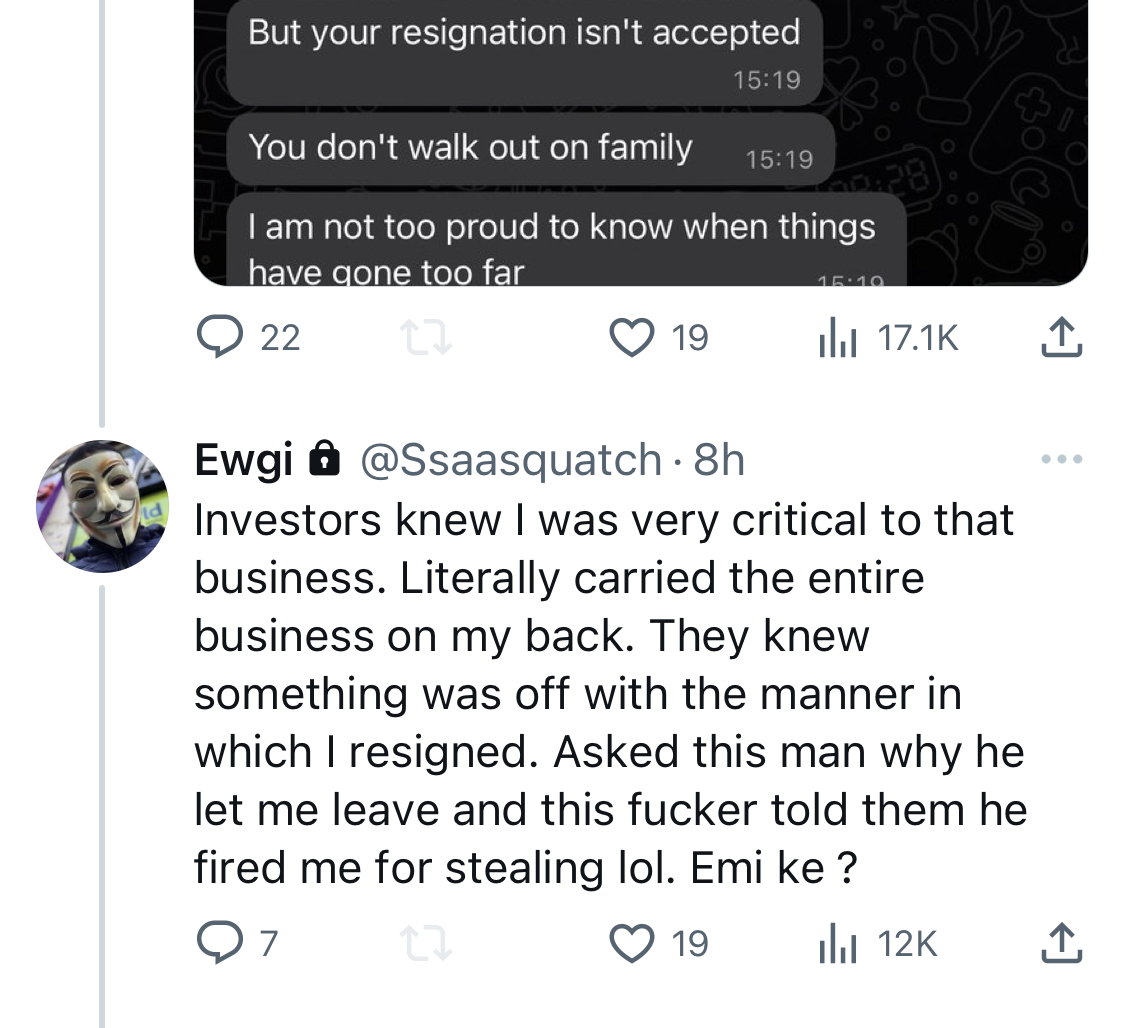Image resolution: width=1125 pixels, height=1028 pixels.
Task: Share the upper tweet with the chat screenshot
Action: pyautogui.click(x=1062, y=337)
